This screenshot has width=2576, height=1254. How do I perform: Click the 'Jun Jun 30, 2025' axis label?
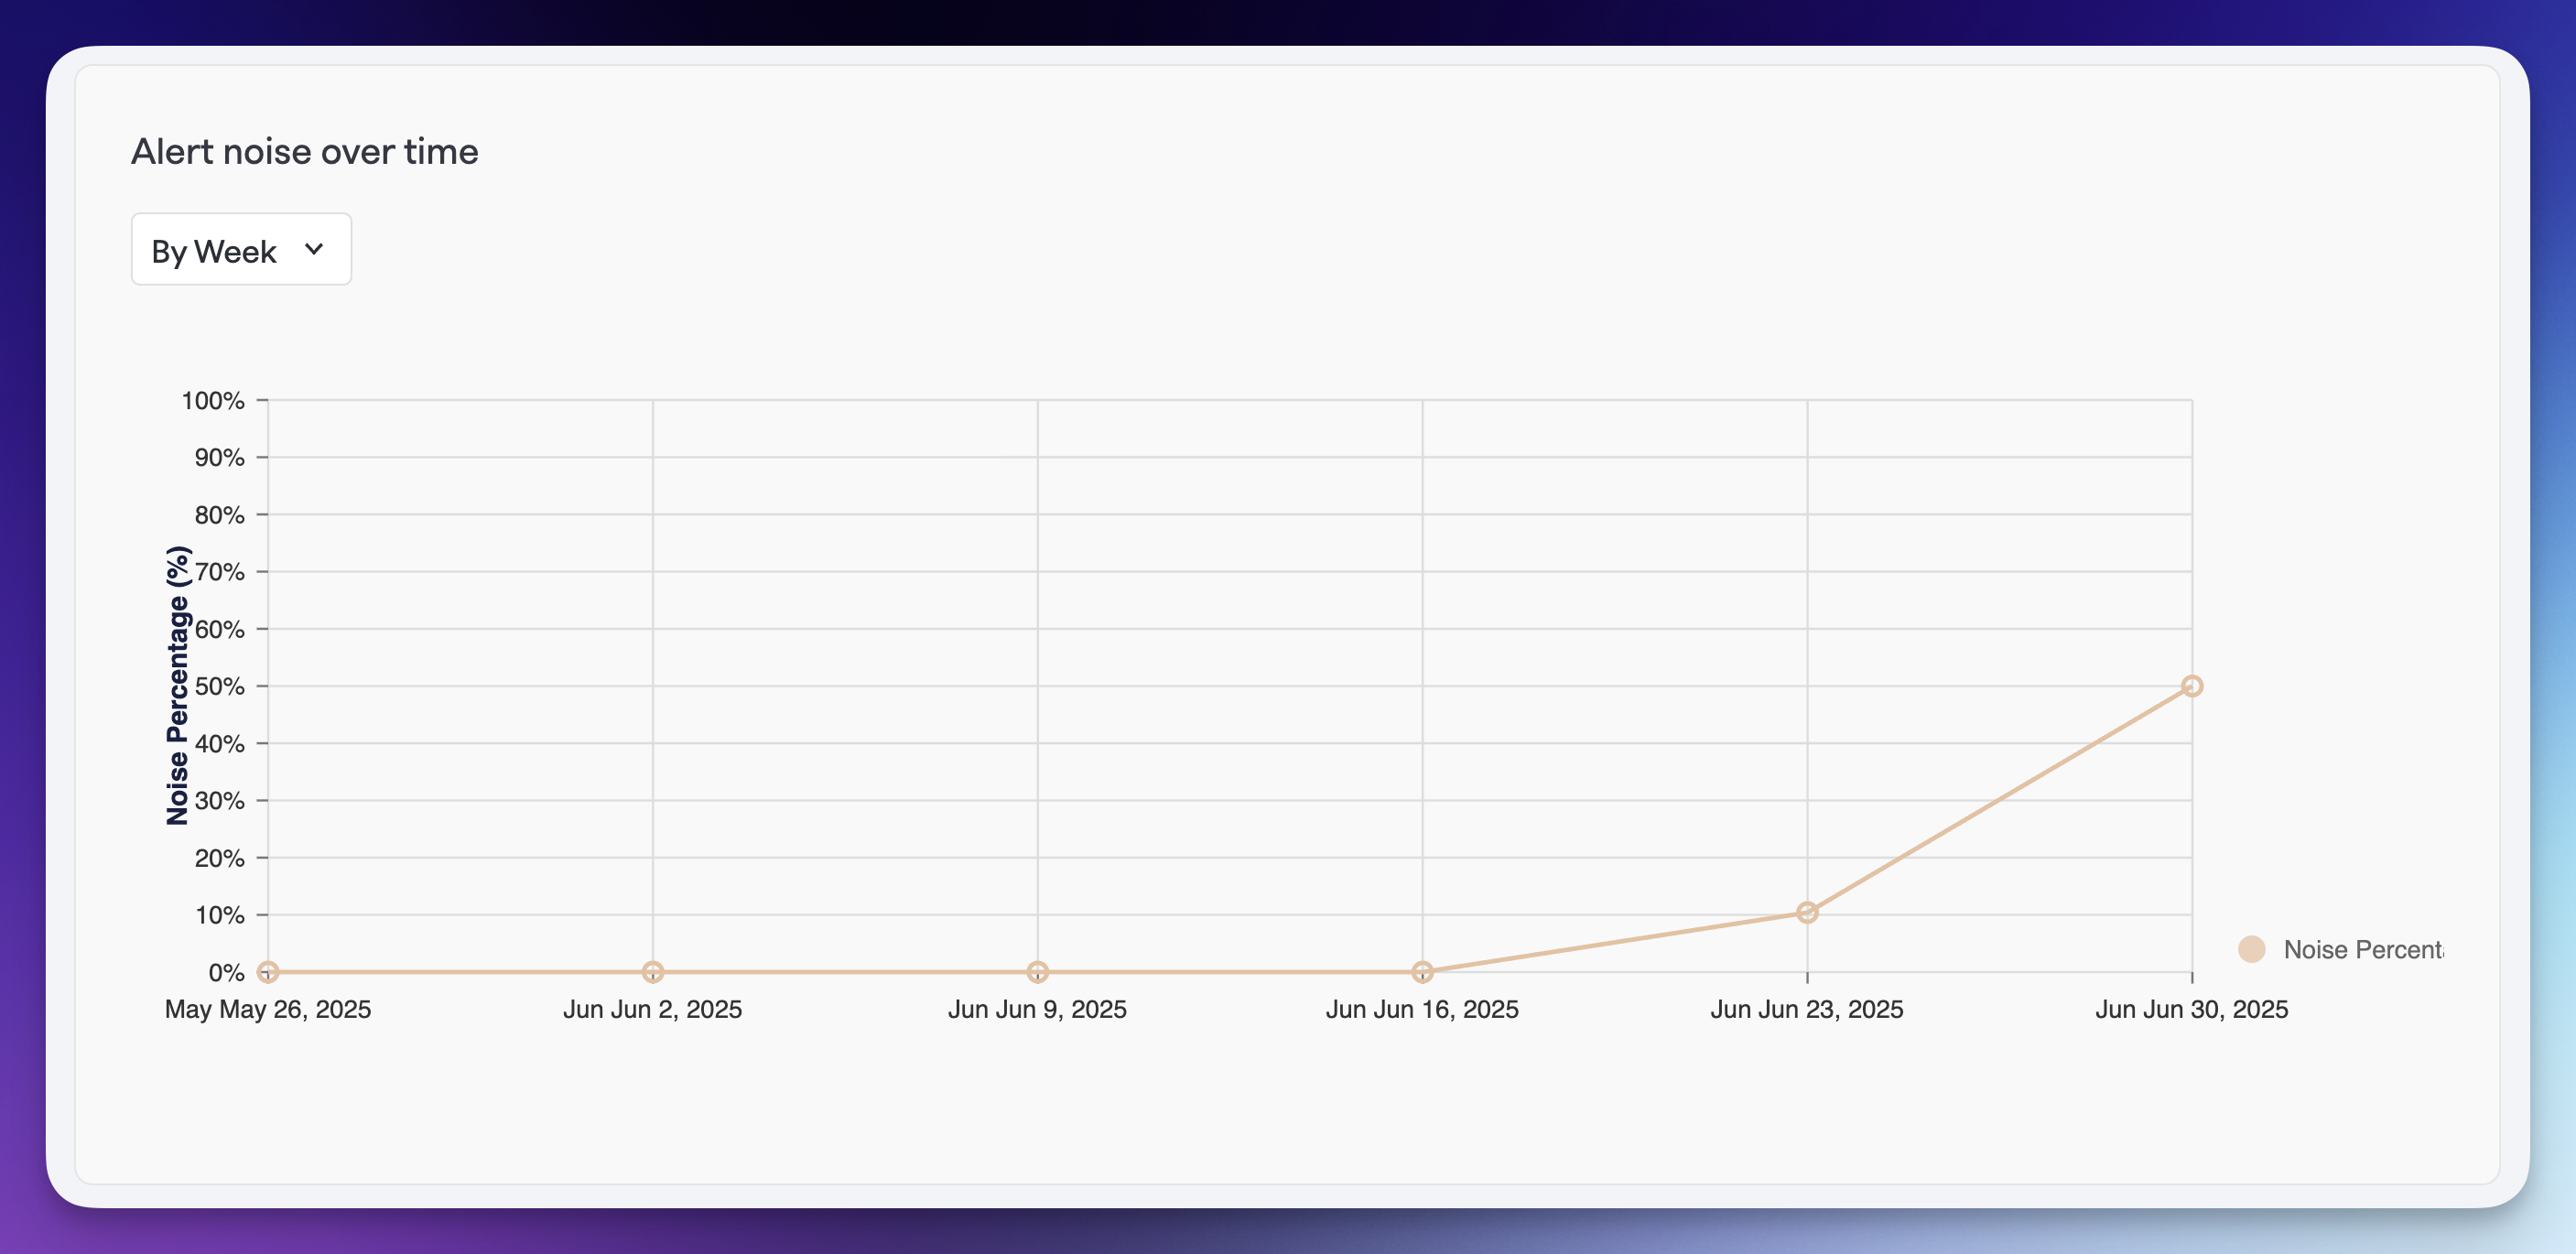pyautogui.click(x=2192, y=1009)
